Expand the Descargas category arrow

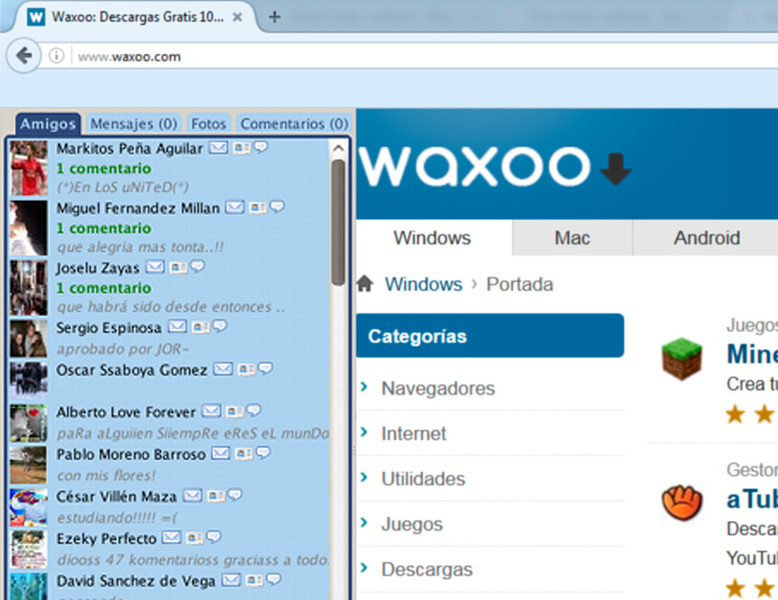pos(364,568)
